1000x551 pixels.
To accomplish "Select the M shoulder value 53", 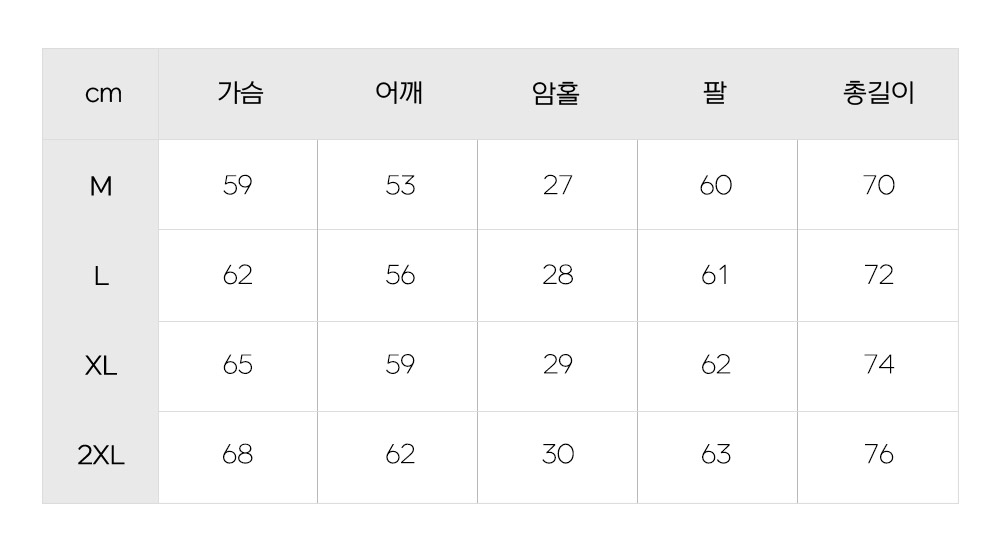I will tap(400, 186).
